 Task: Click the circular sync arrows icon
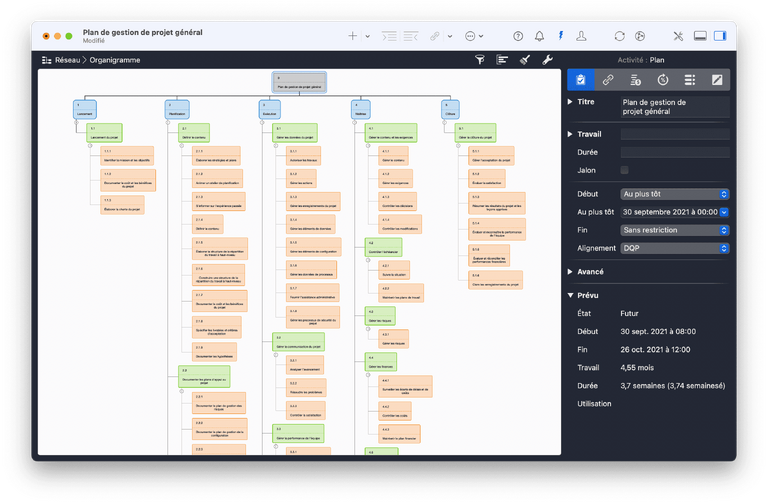[x=620, y=36]
